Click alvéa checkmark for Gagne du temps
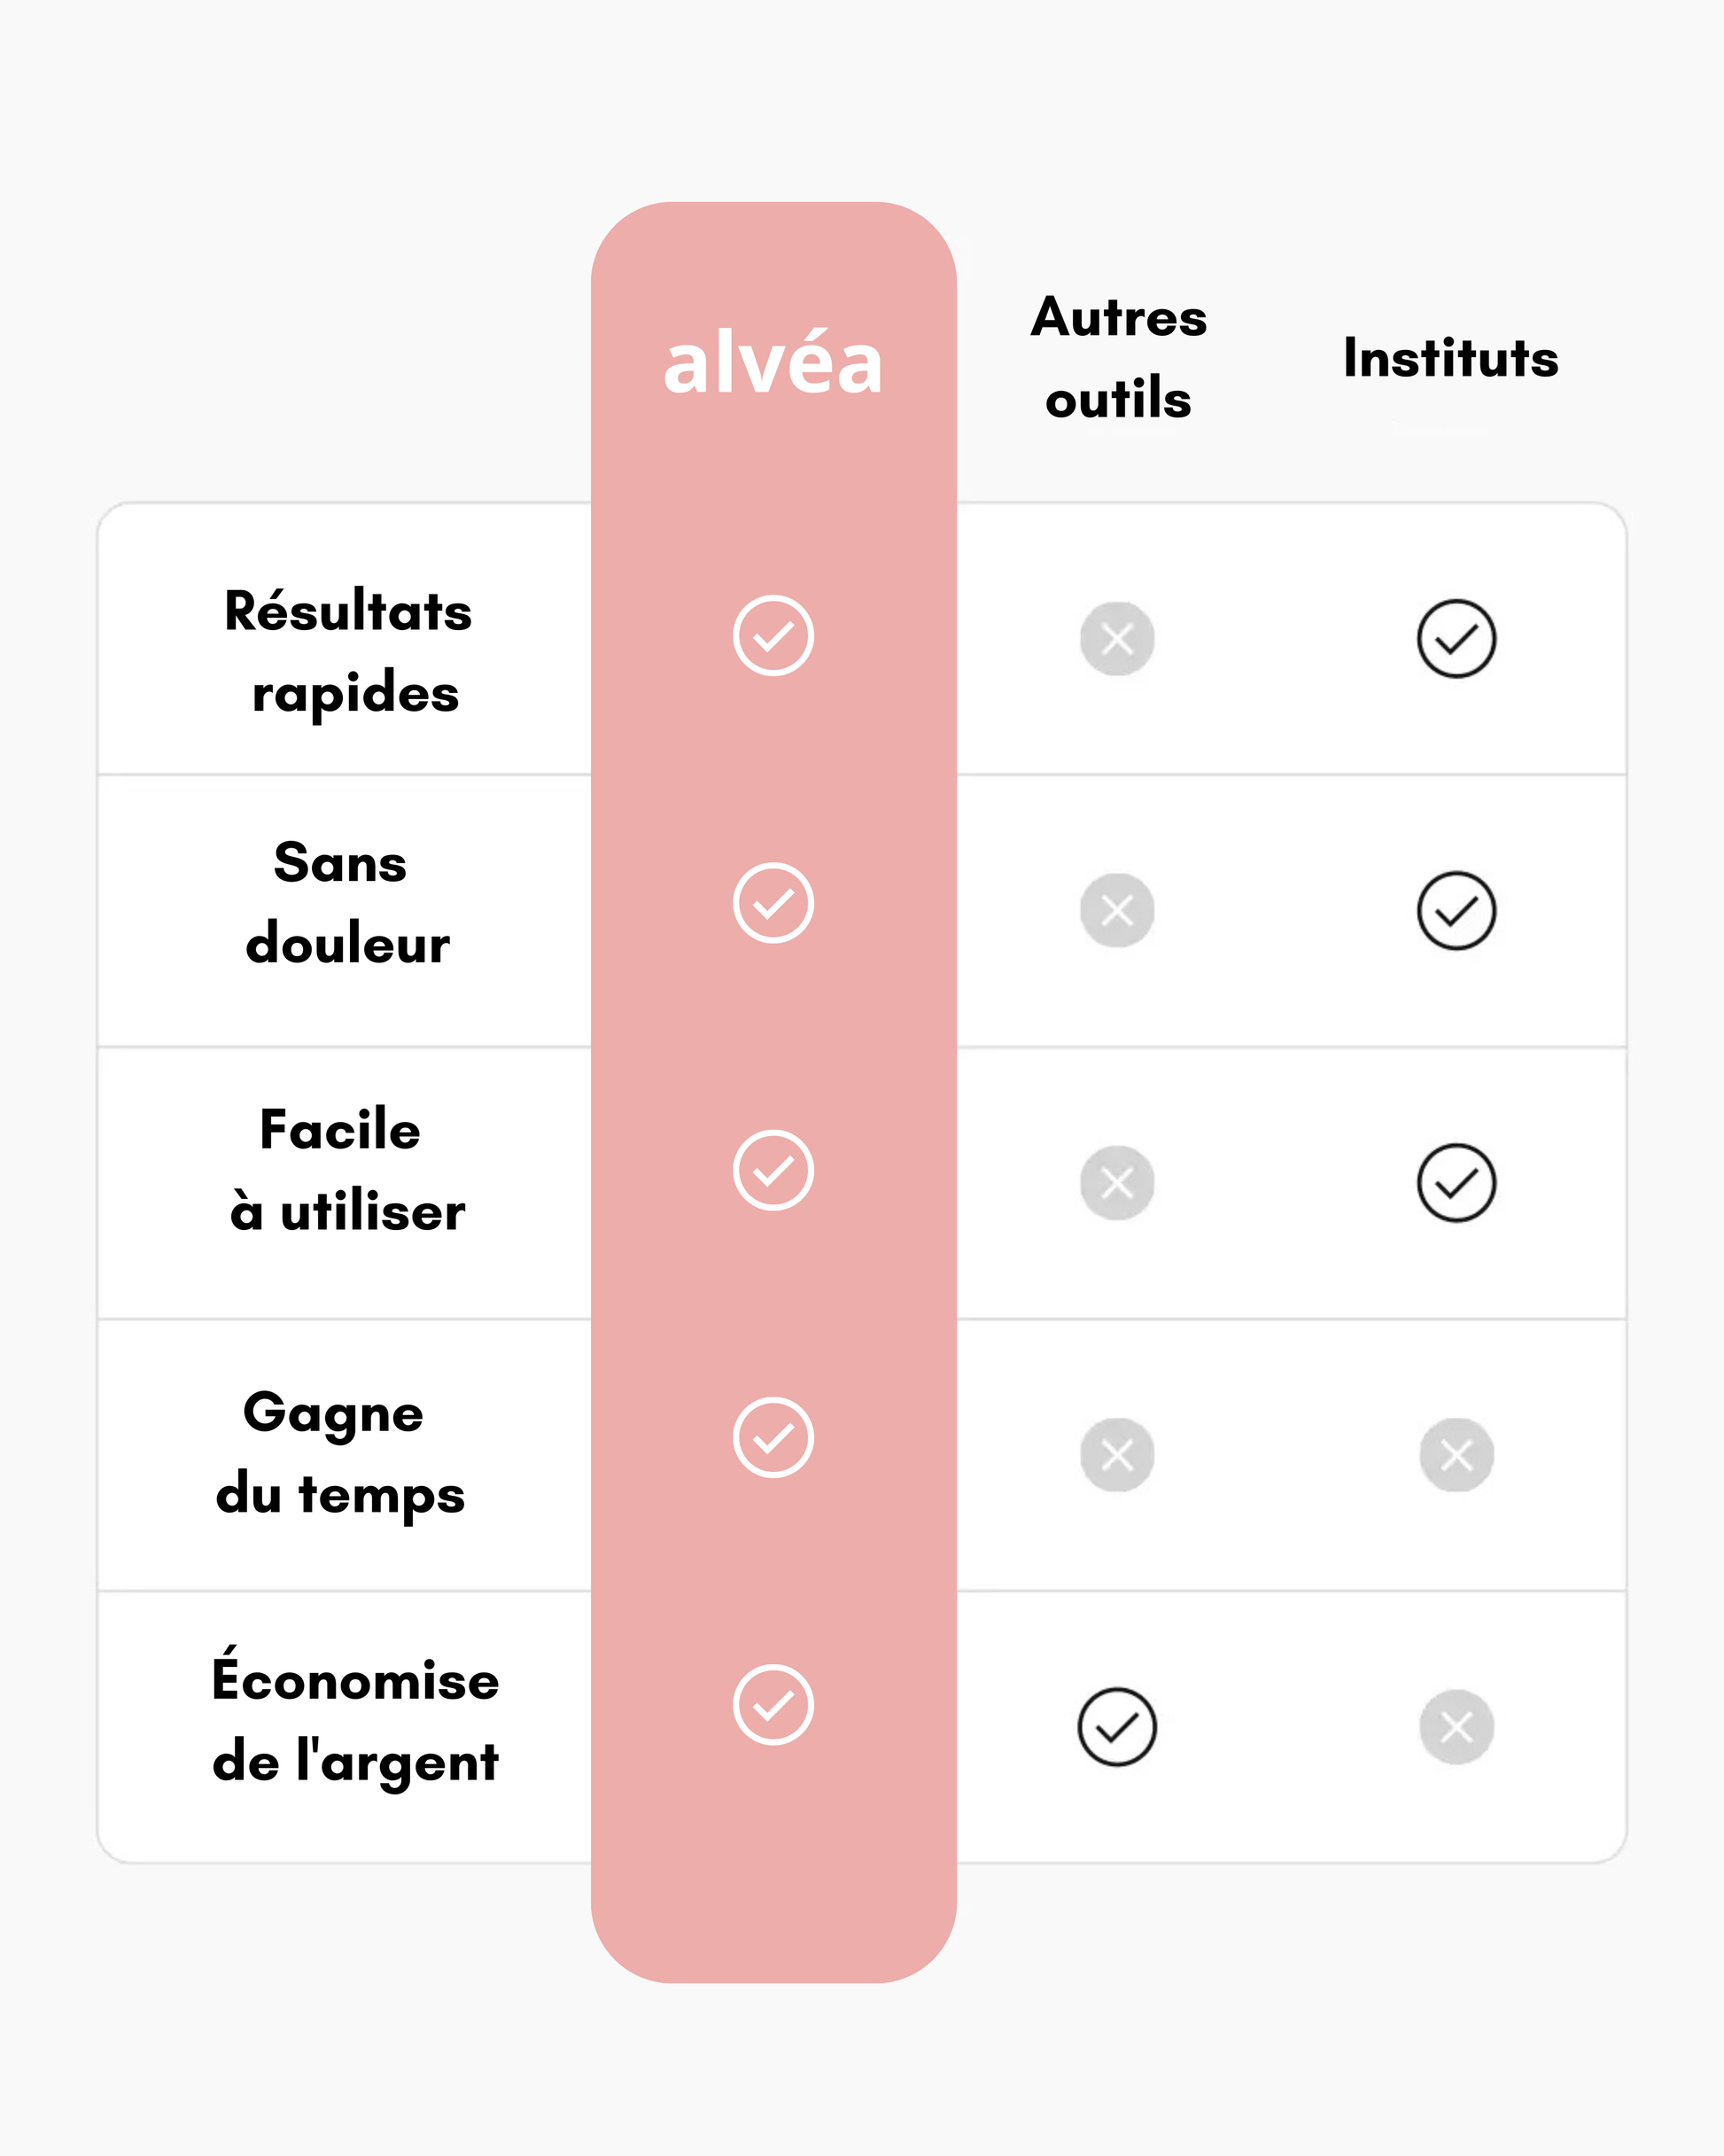This screenshot has width=1724, height=2156. click(773, 1437)
